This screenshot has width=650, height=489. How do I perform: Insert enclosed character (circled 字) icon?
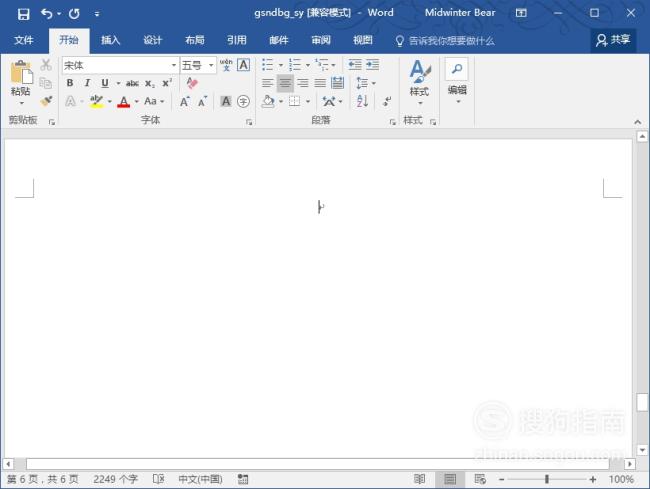(243, 101)
